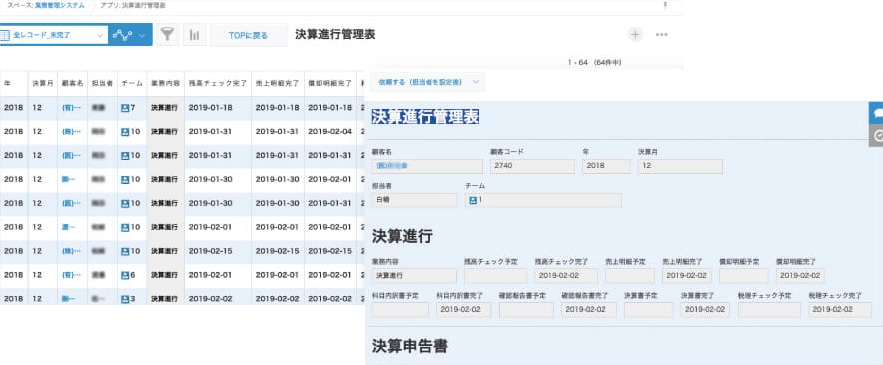883x365 pixels.
Task: Click the 担当者 column header
Action: 102,83
